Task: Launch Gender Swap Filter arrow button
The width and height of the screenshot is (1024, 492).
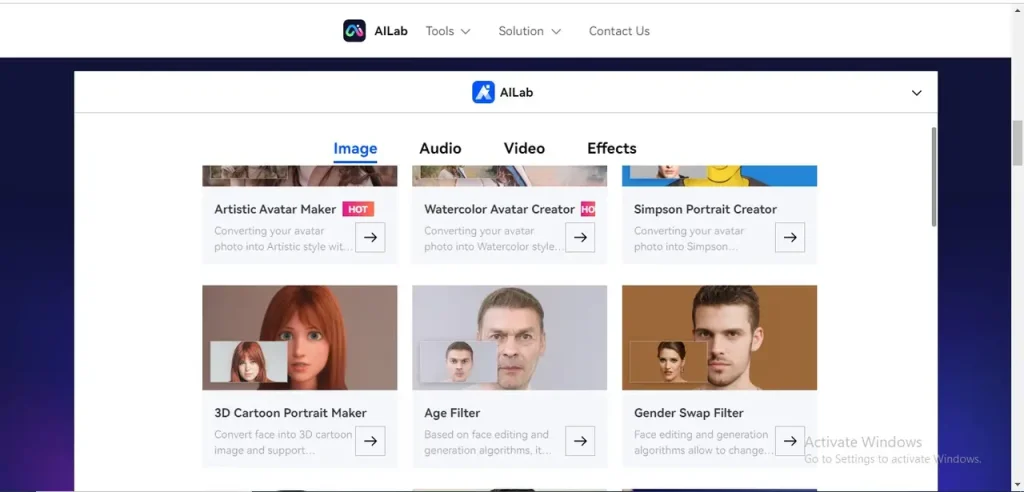Action: pos(790,441)
